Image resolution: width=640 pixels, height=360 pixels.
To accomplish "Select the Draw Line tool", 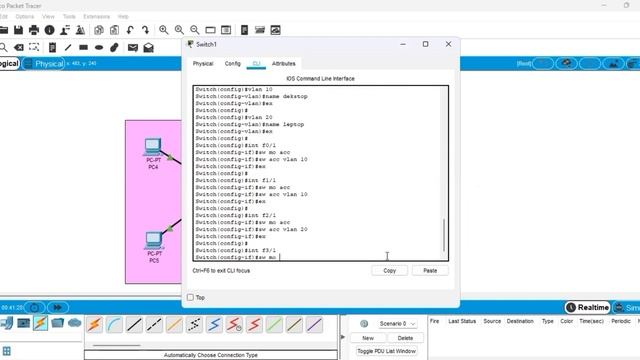I will (68, 48).
